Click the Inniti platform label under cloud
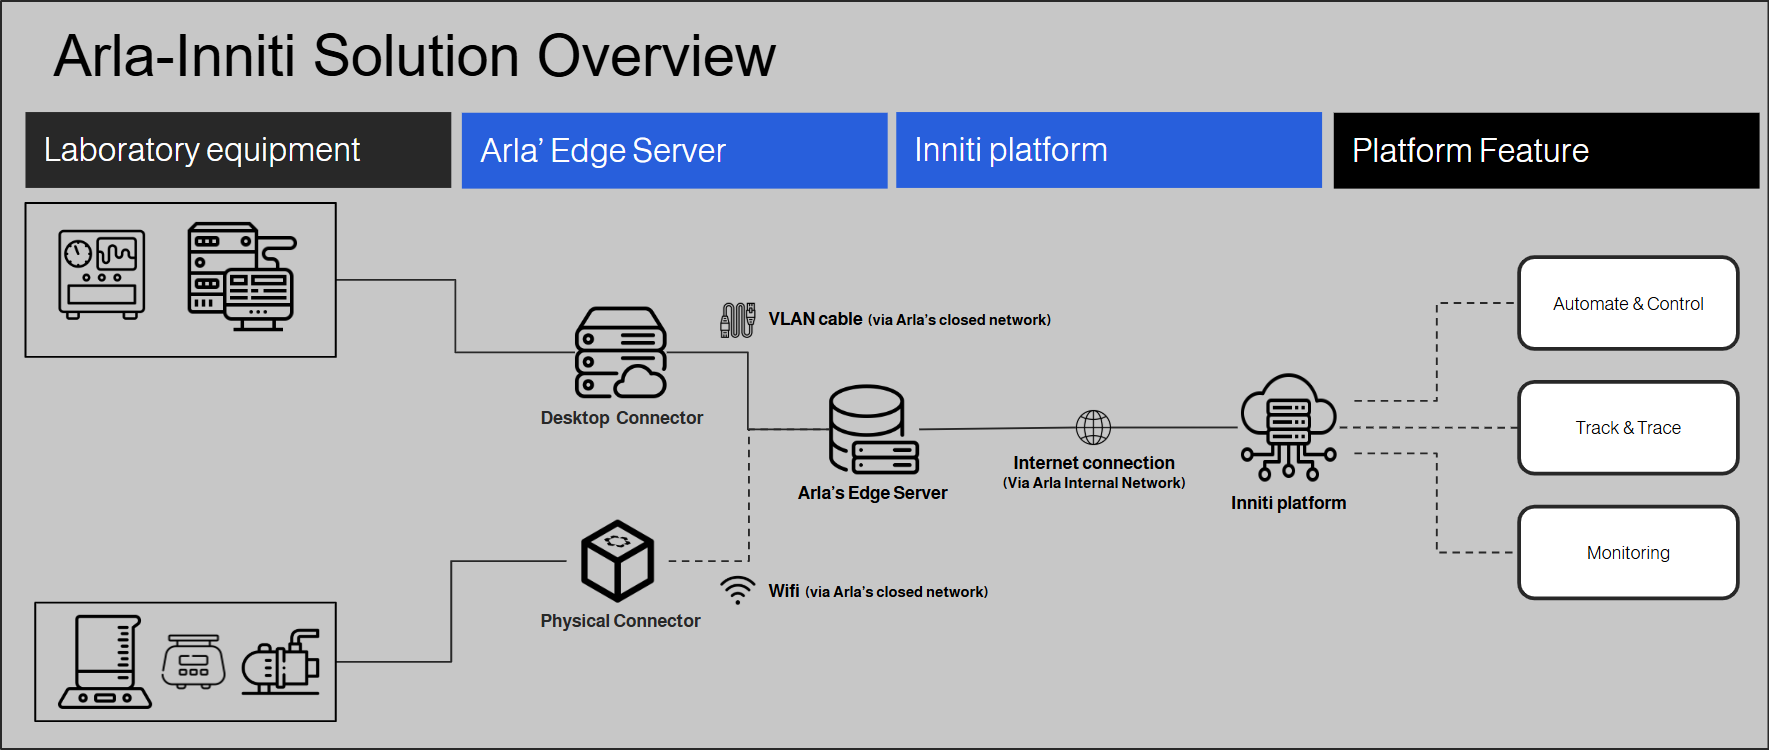 [x=1289, y=503]
